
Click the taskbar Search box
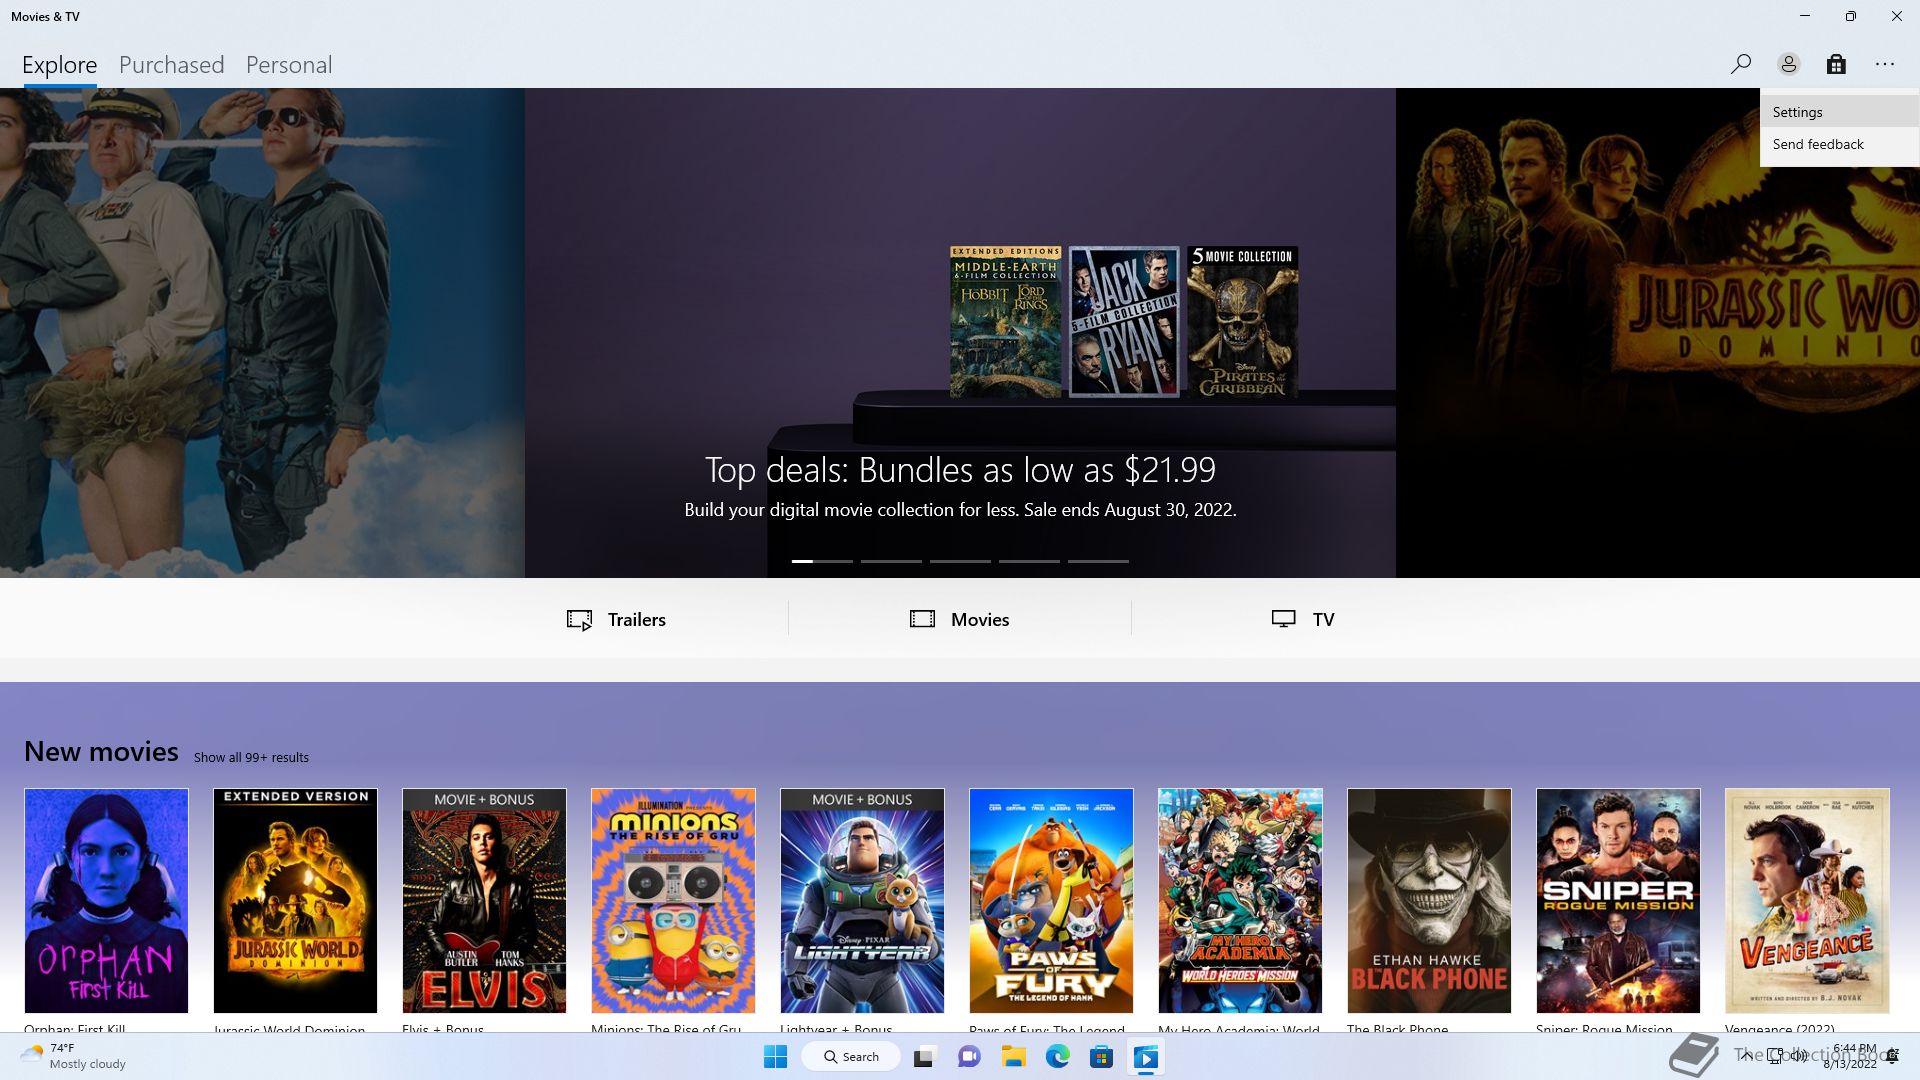[x=851, y=1057]
